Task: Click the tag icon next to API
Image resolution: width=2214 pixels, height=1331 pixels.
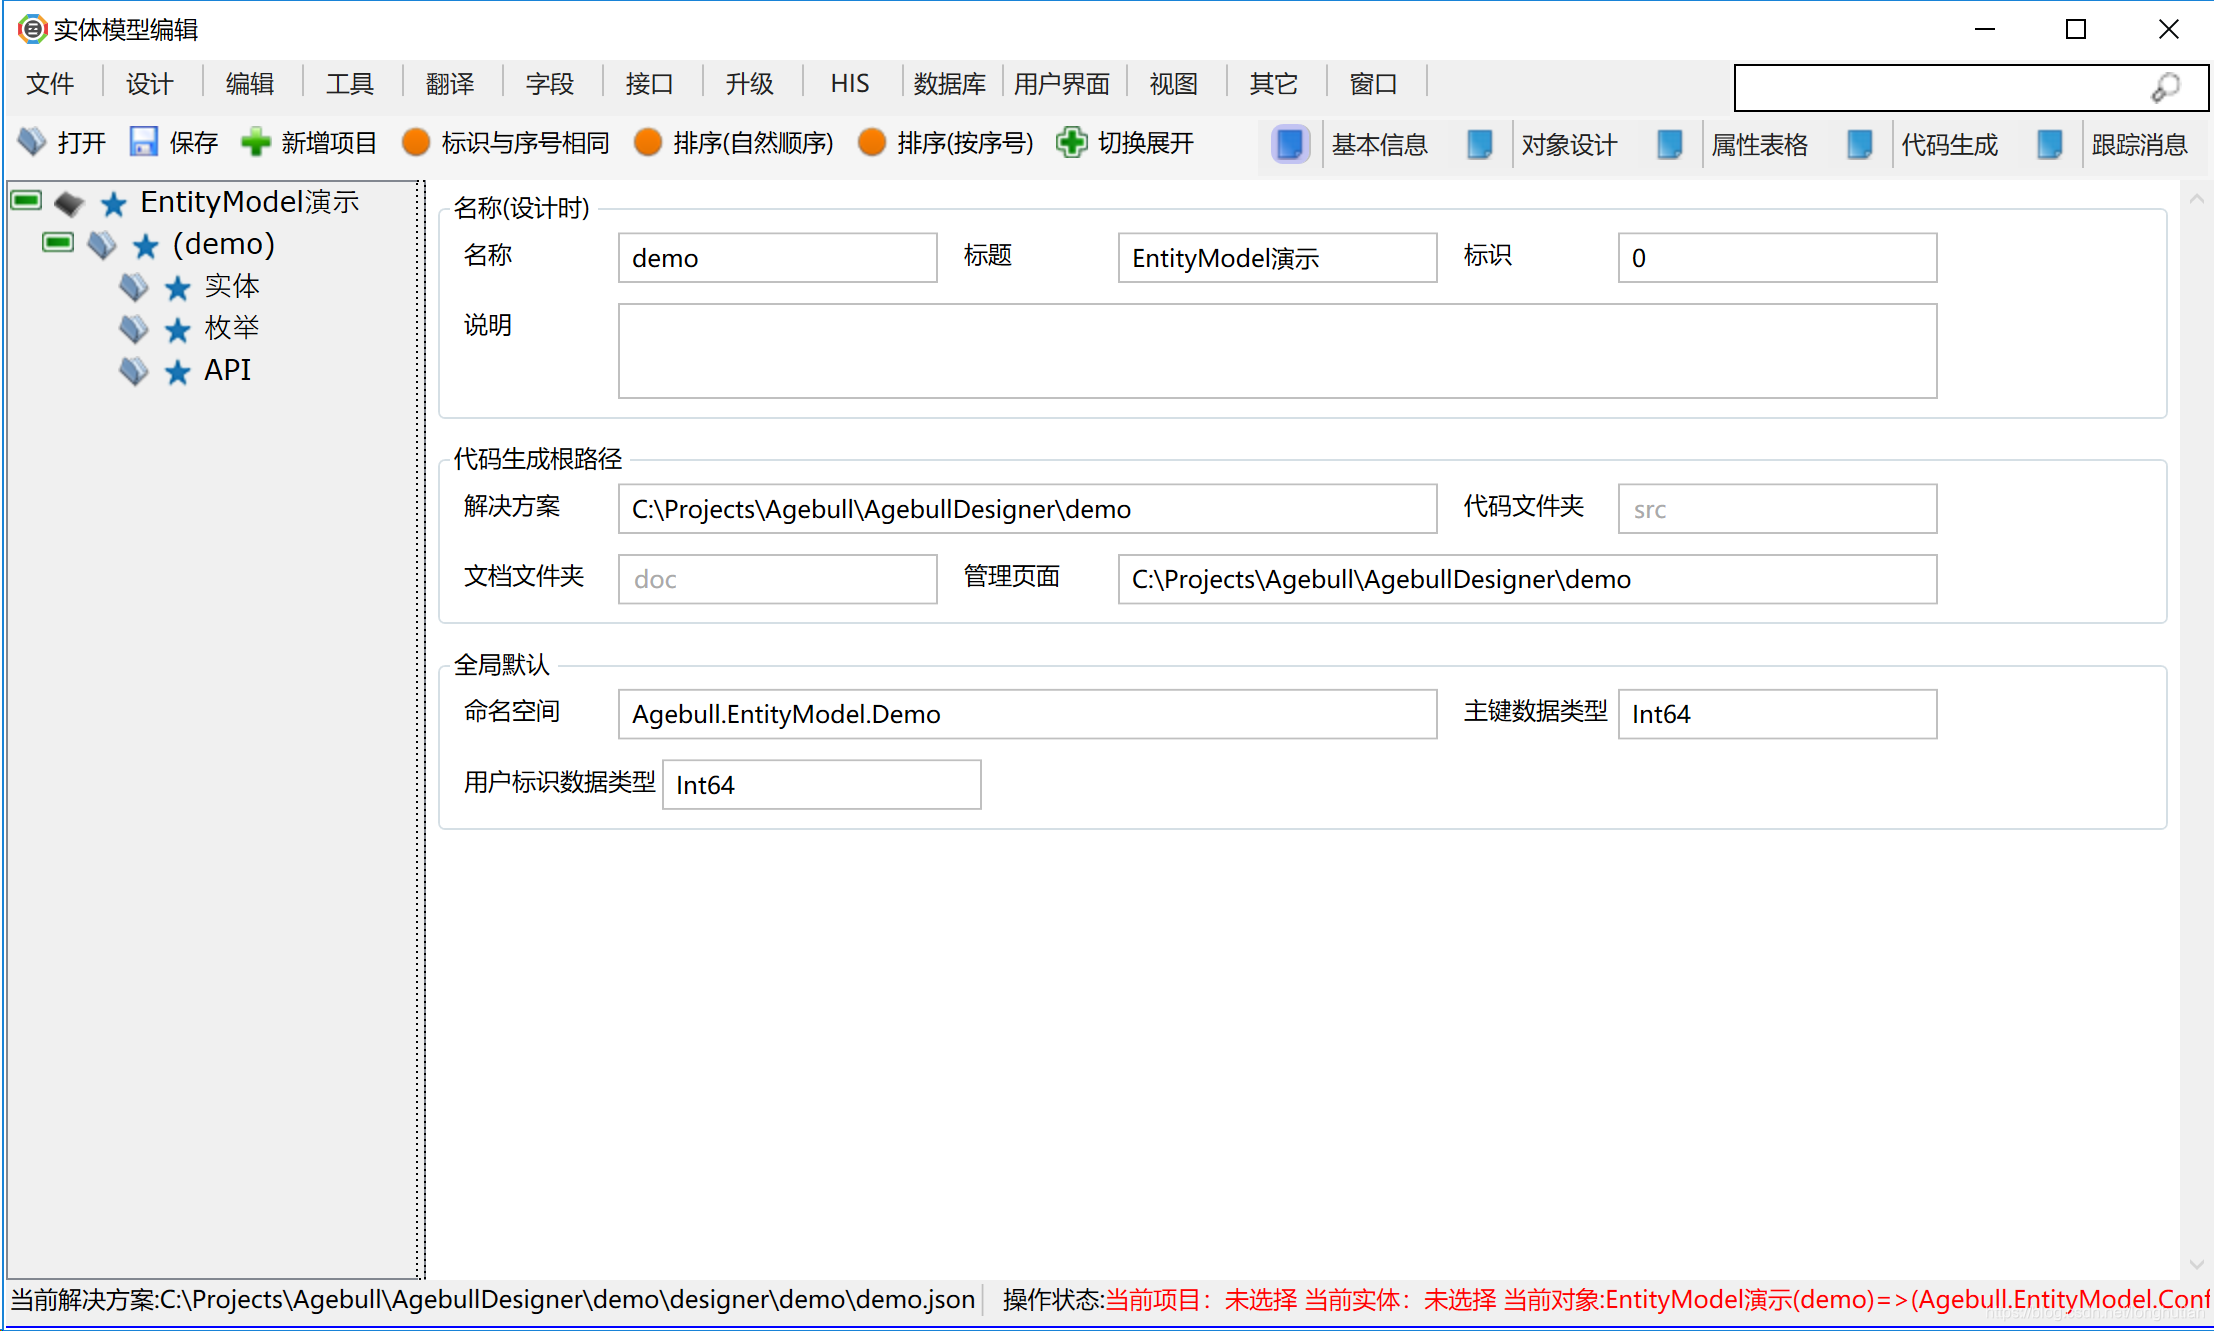Action: [133, 371]
